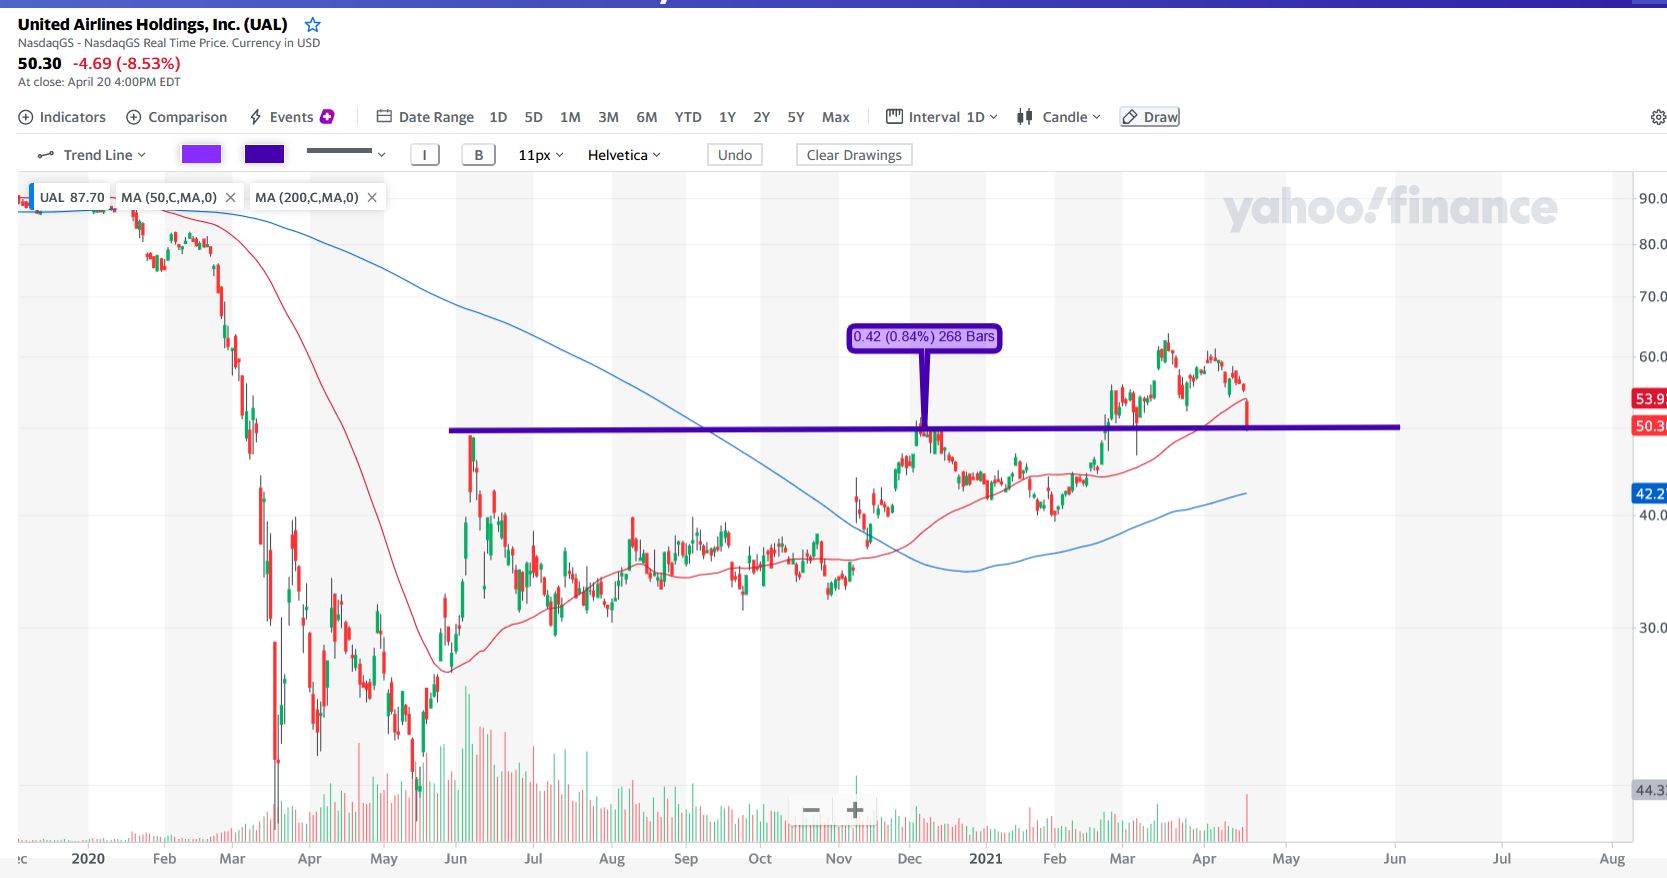Select the 3M date range

point(608,117)
